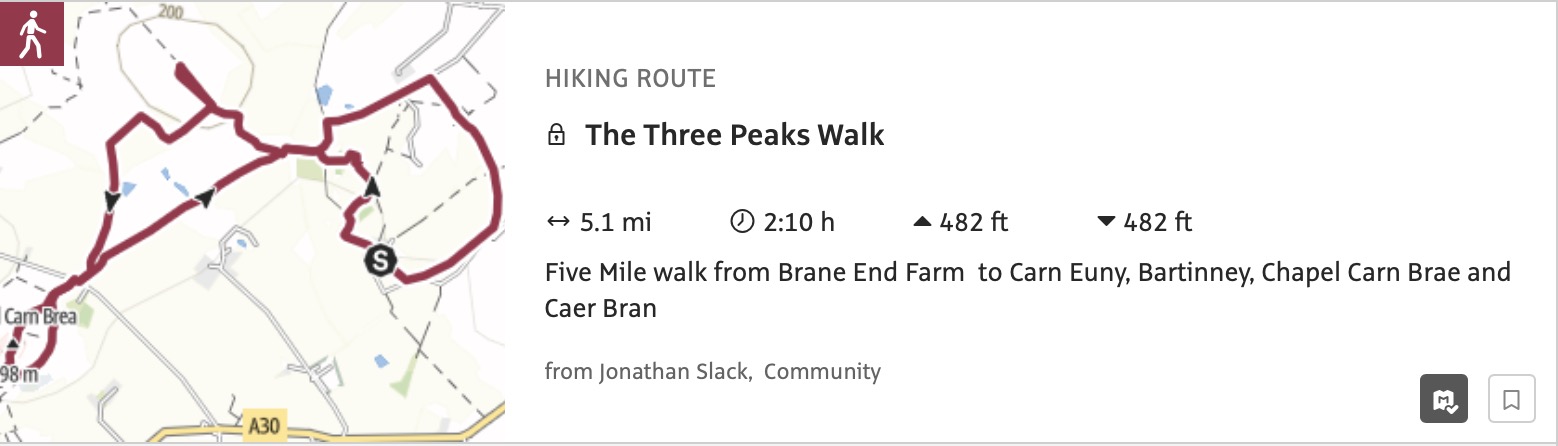The height and width of the screenshot is (446, 1558).
Task: Click the 2:10 h duration value
Action: [798, 222]
